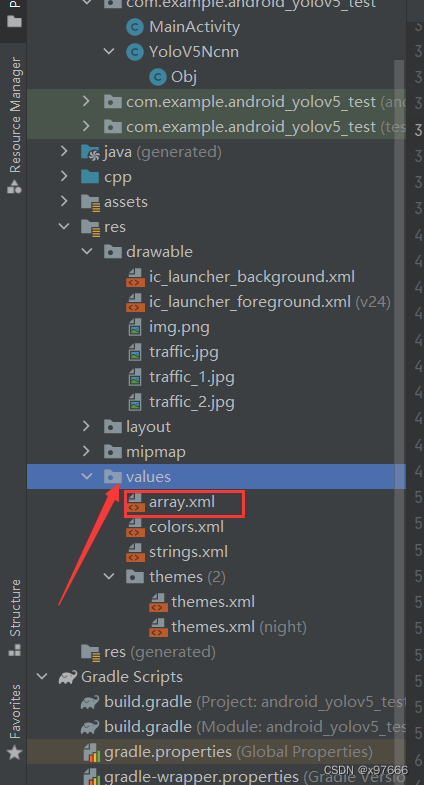This screenshot has height=785, width=424.
Task: Open the Structure tool window tab
Action: (14, 617)
